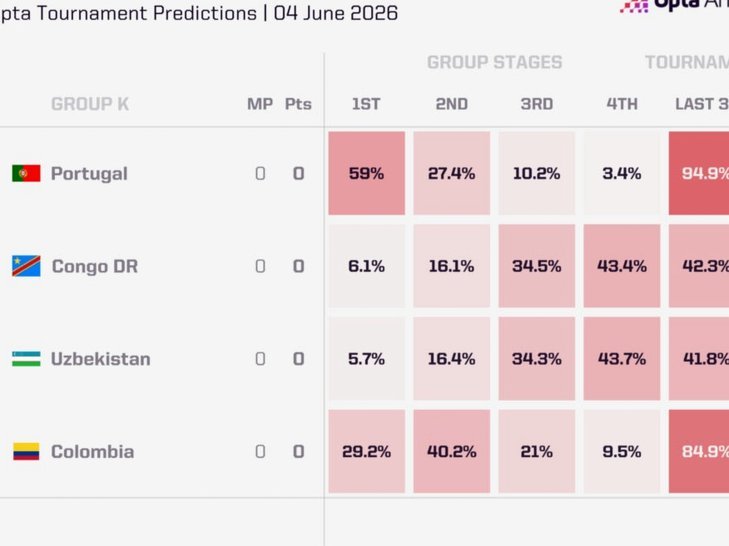Click the Opta logo icon

point(634,6)
